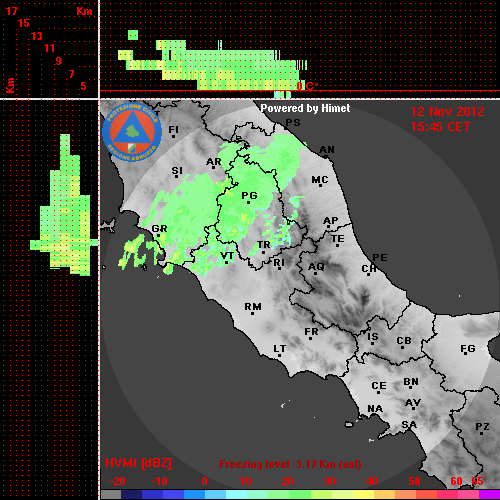Select the 60 dBZ legend value
This screenshot has height=500, width=500.
(456, 481)
